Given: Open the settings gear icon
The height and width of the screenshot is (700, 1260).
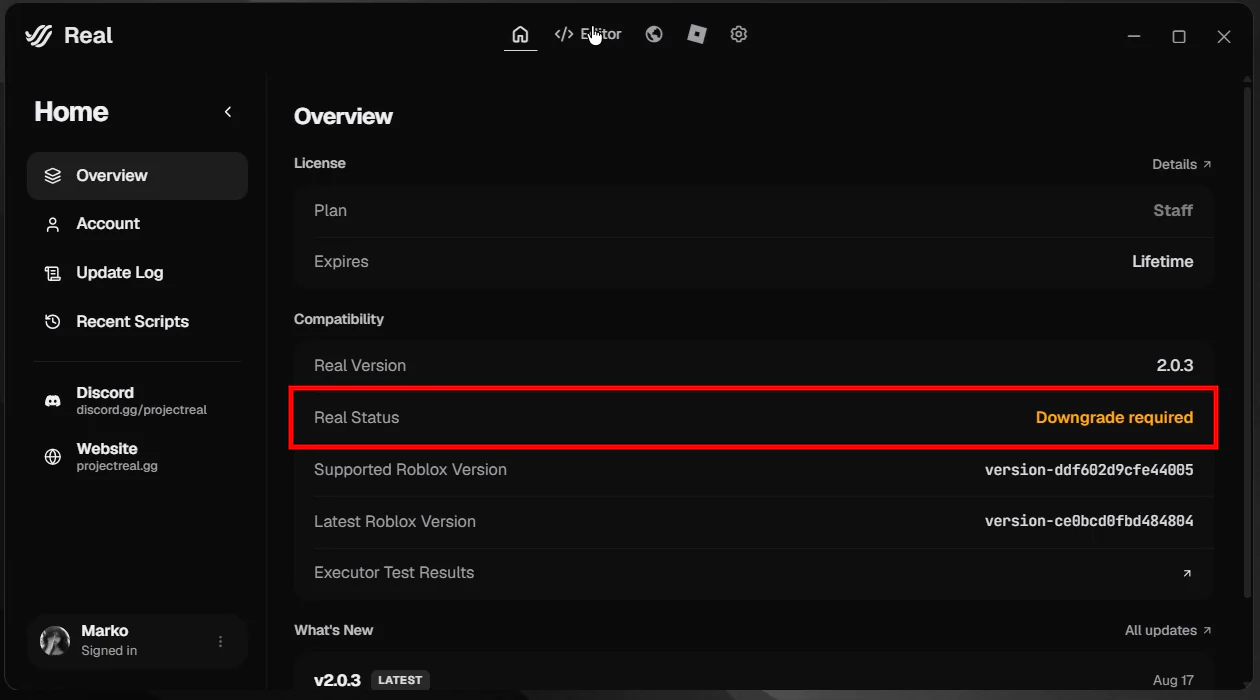Looking at the screenshot, I should tap(739, 34).
